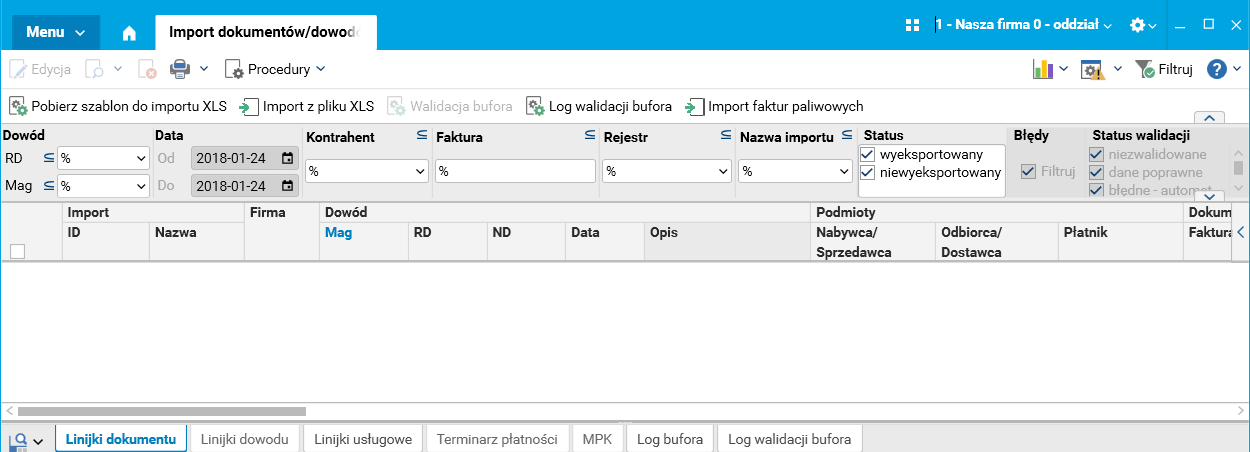Switch to Linijki dokumentu tab
The height and width of the screenshot is (452, 1250).
121,439
